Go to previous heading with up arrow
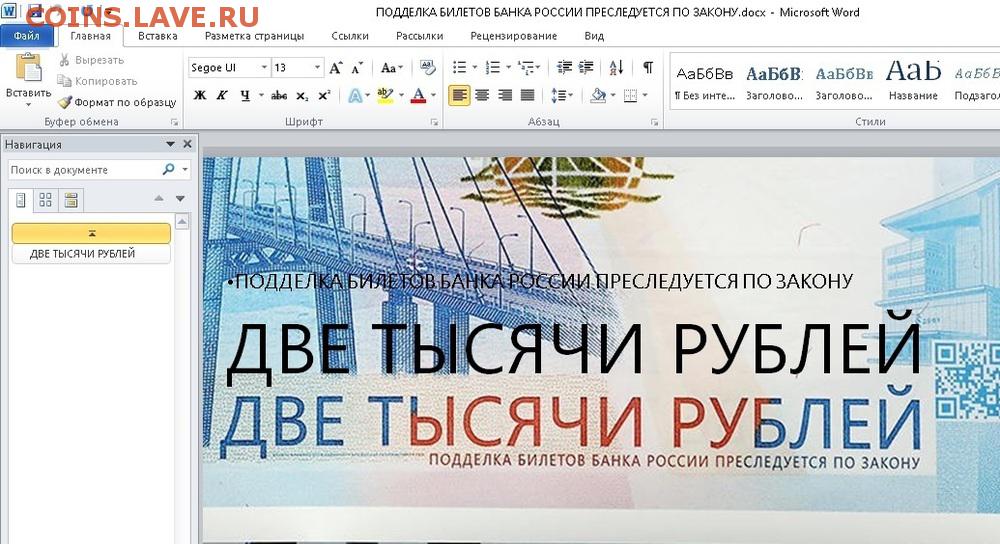This screenshot has height=544, width=1000. [x=159, y=198]
